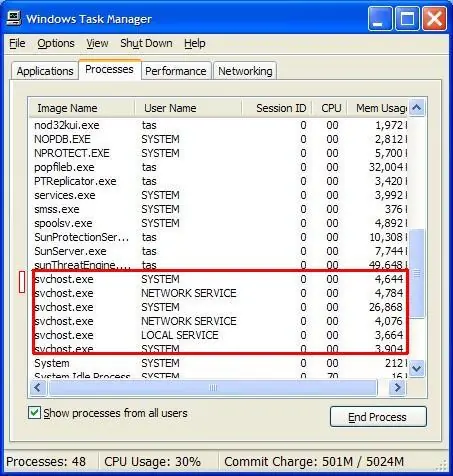Select svchost.exe using 26,868 K memory
This screenshot has width=453, height=476.
218,307
